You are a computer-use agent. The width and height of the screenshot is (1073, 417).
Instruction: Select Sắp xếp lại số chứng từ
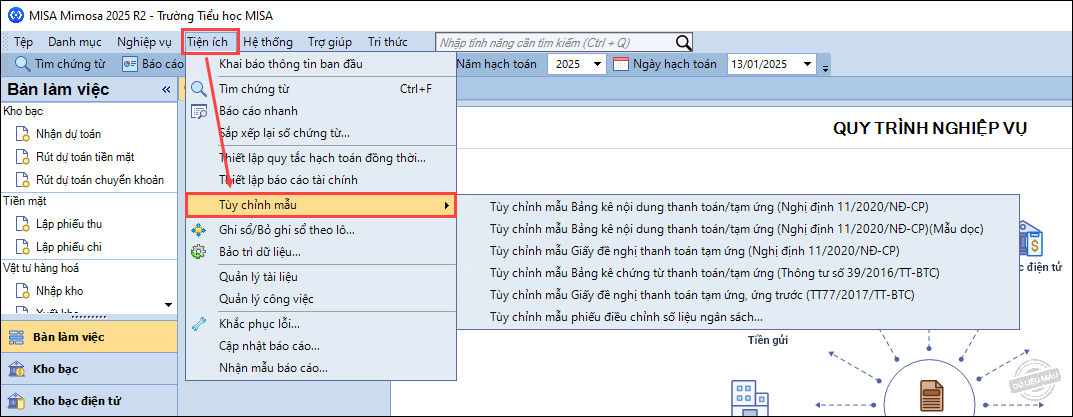(320, 133)
